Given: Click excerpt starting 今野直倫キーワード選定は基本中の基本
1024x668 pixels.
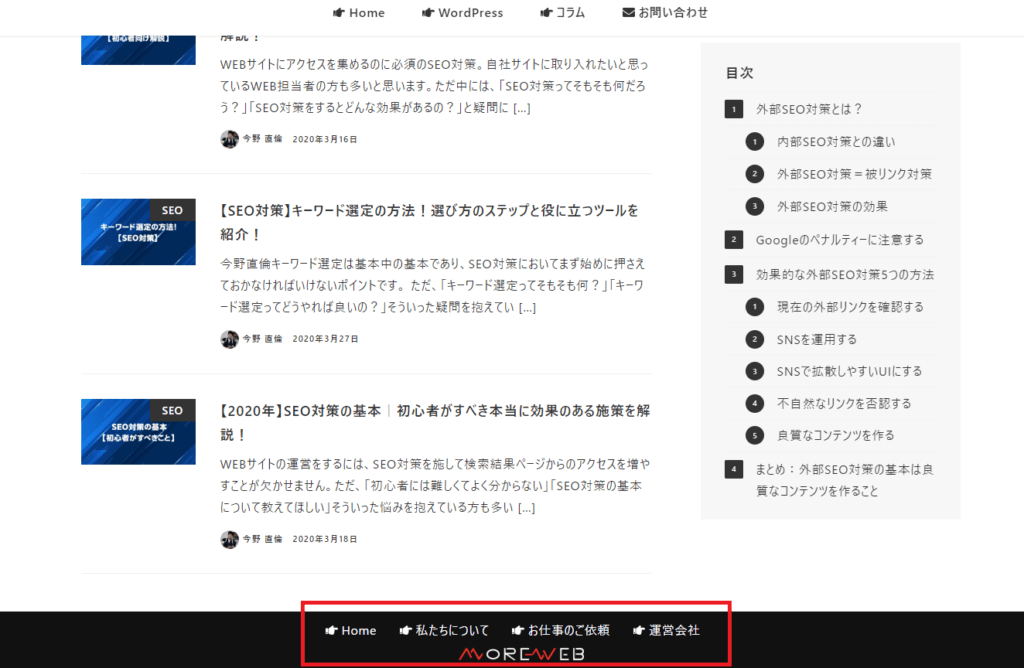Looking at the screenshot, I should [x=432, y=285].
